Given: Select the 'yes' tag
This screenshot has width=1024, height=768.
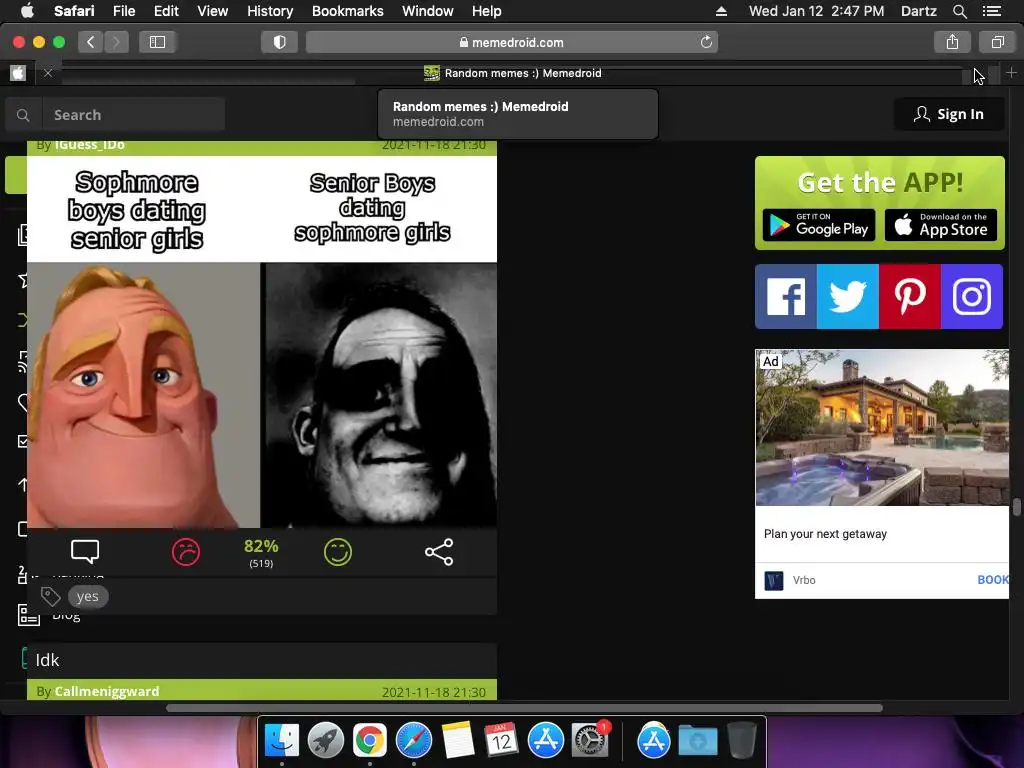Looking at the screenshot, I should [x=88, y=596].
